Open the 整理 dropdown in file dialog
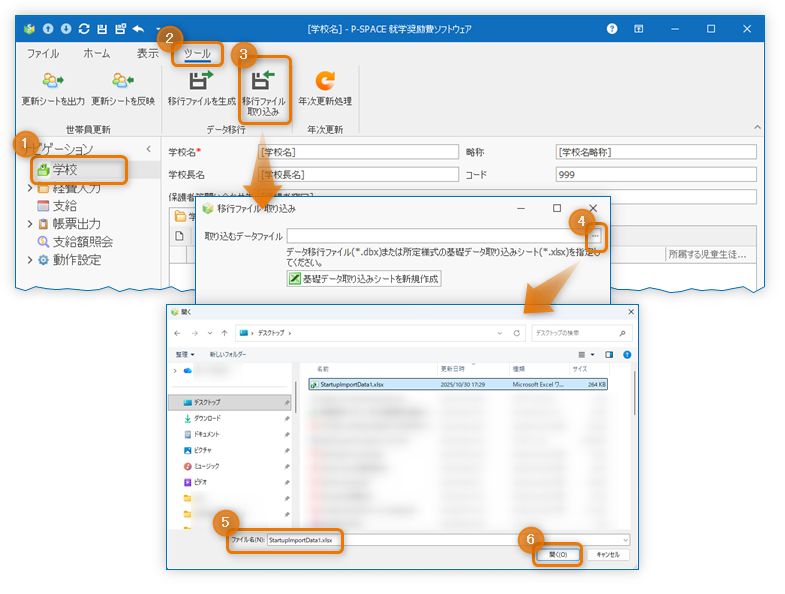 (184, 354)
